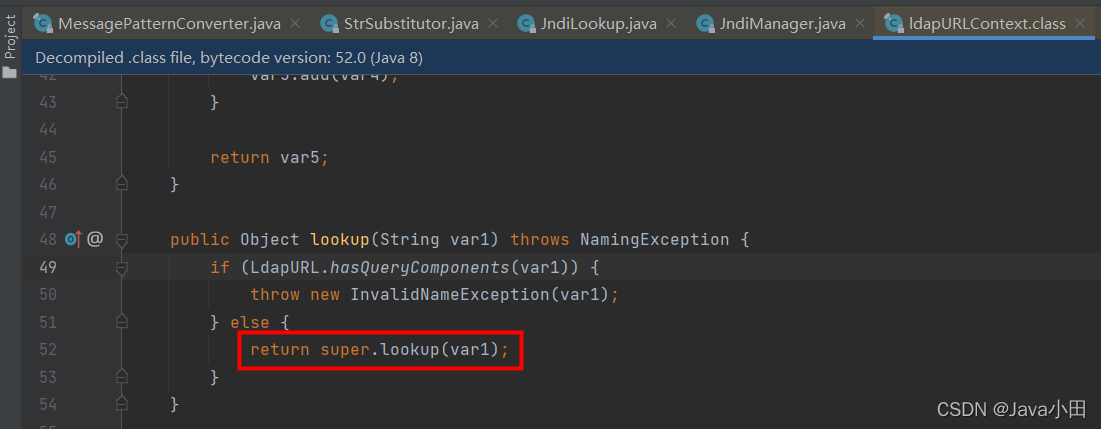
Task: Click super.lookup(var1) in the return statement
Action: (409, 350)
